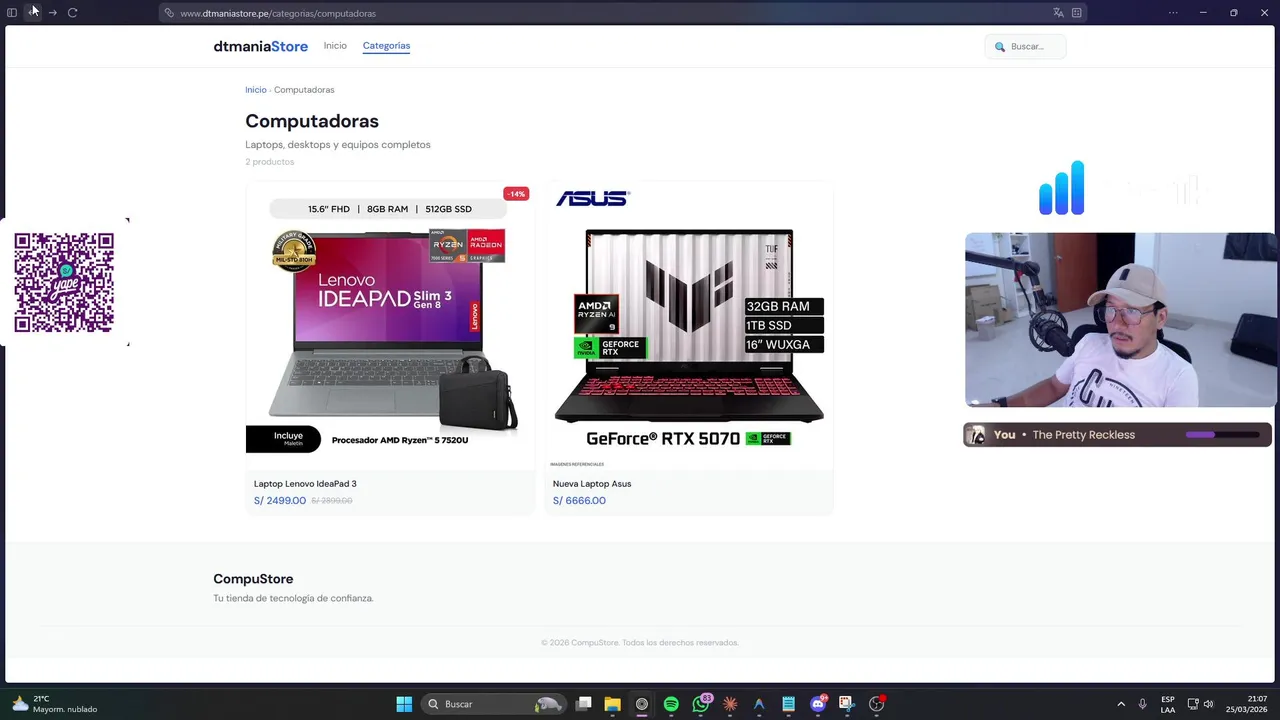Screen dimensions: 1280x720
Task: Click the webcam video overlay
Action: (x=1120, y=320)
